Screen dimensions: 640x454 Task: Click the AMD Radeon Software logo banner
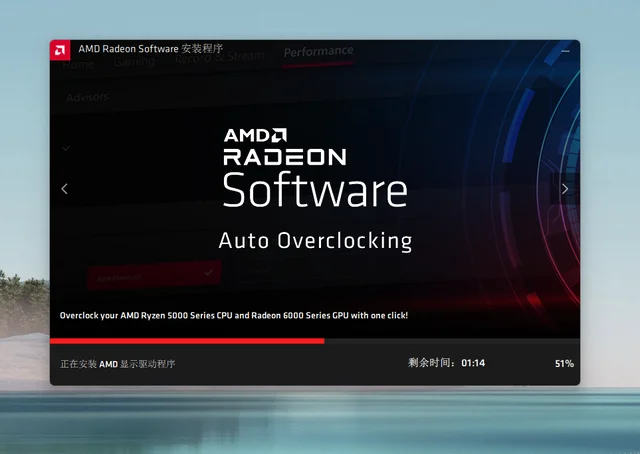(315, 168)
